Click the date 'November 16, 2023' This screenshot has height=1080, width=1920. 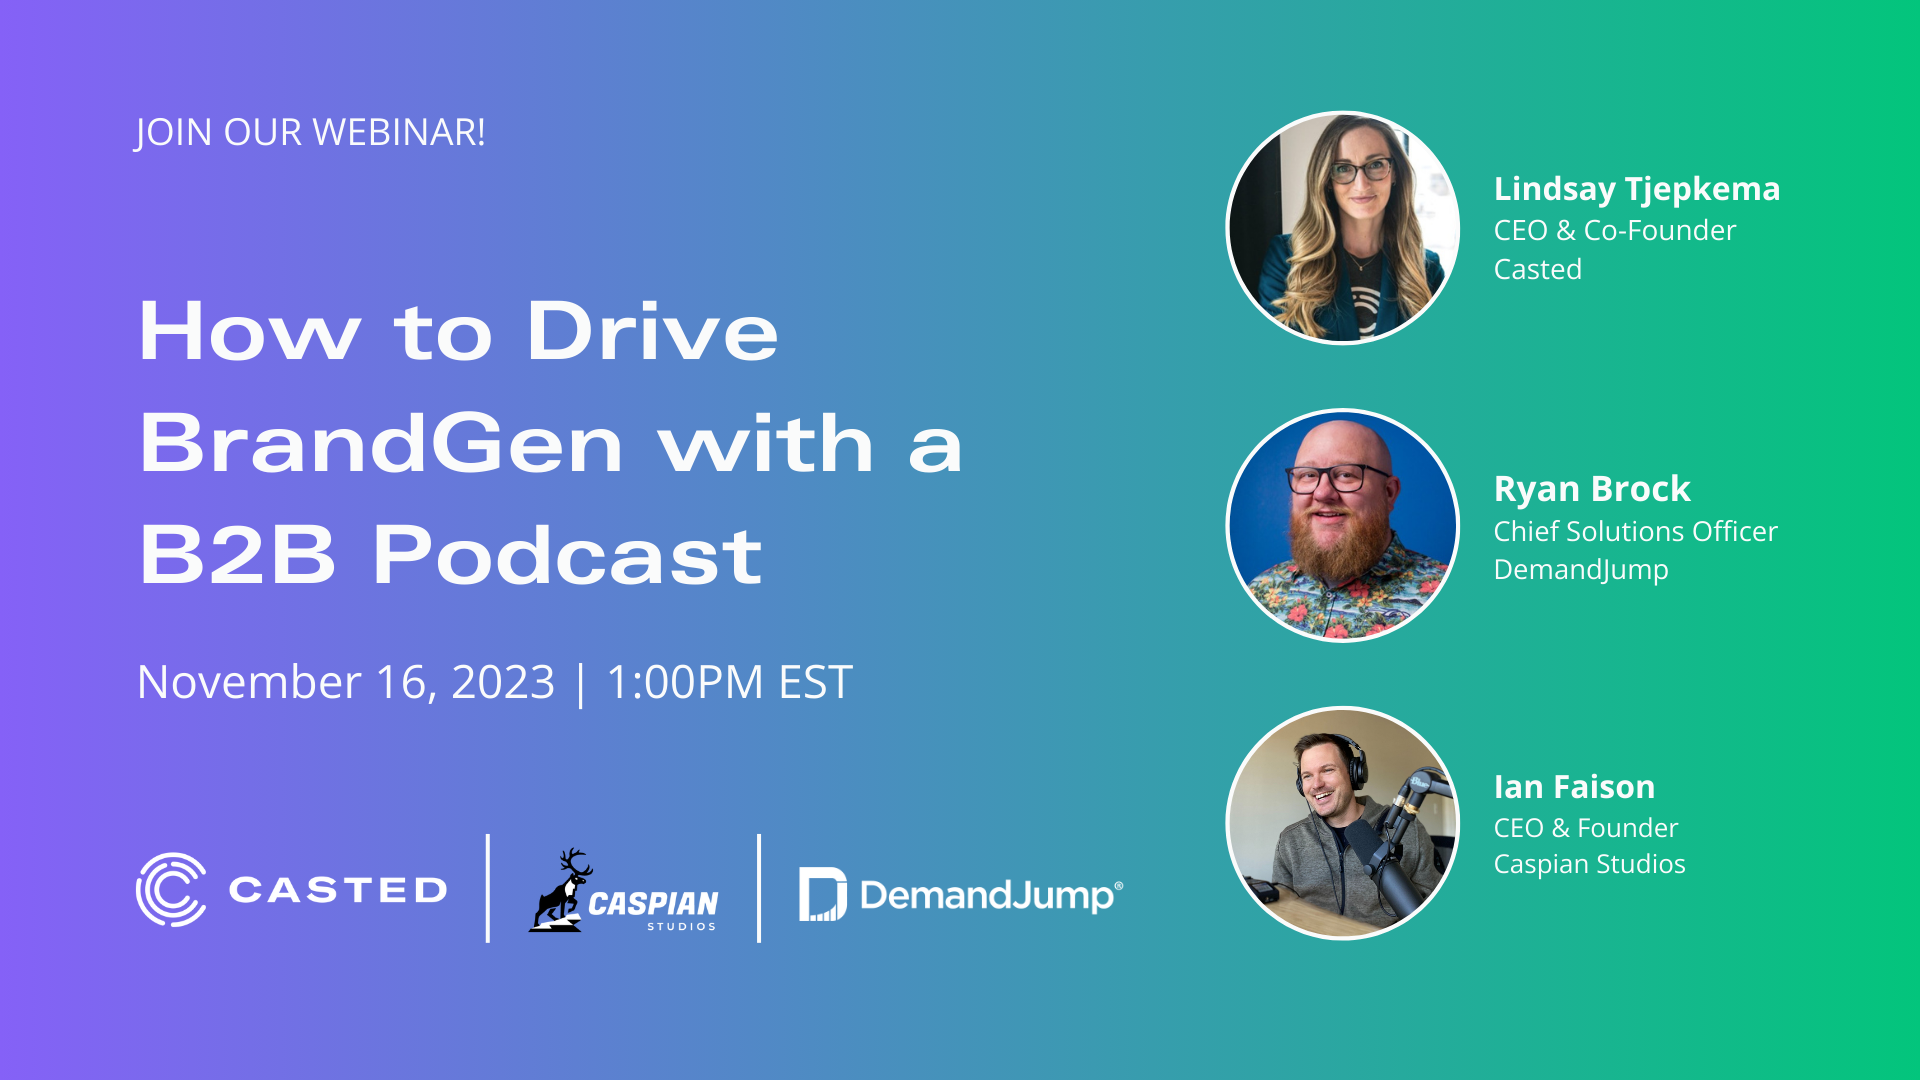346,683
